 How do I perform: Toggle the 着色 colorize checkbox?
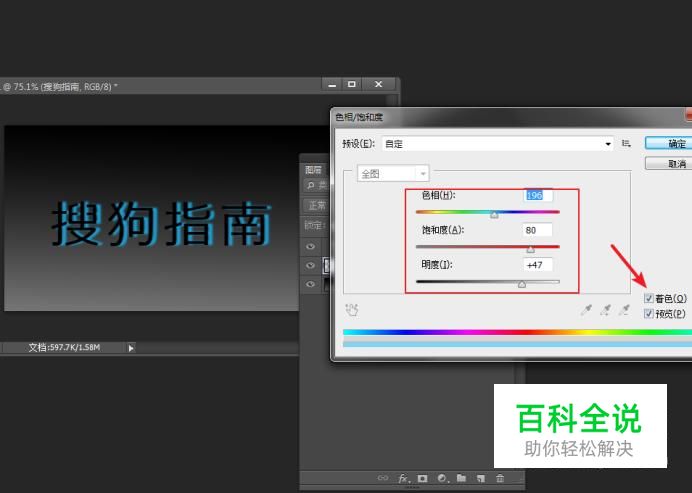point(648,298)
